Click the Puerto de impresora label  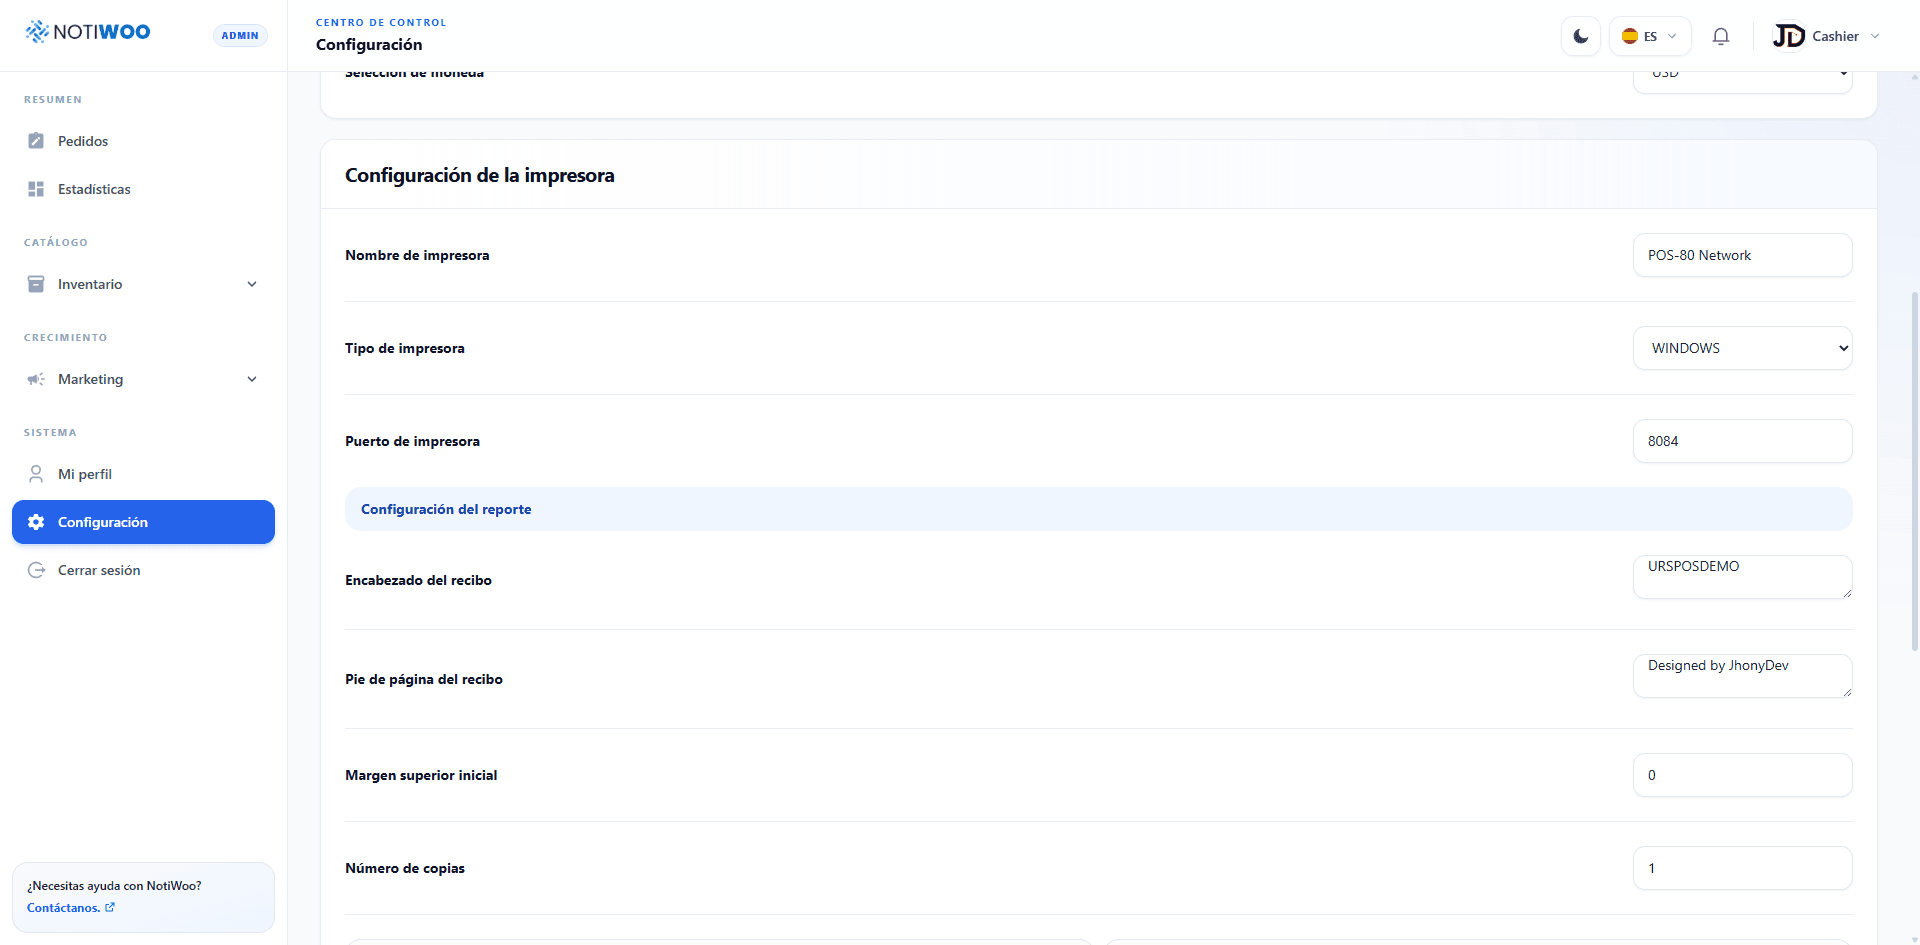(x=412, y=441)
